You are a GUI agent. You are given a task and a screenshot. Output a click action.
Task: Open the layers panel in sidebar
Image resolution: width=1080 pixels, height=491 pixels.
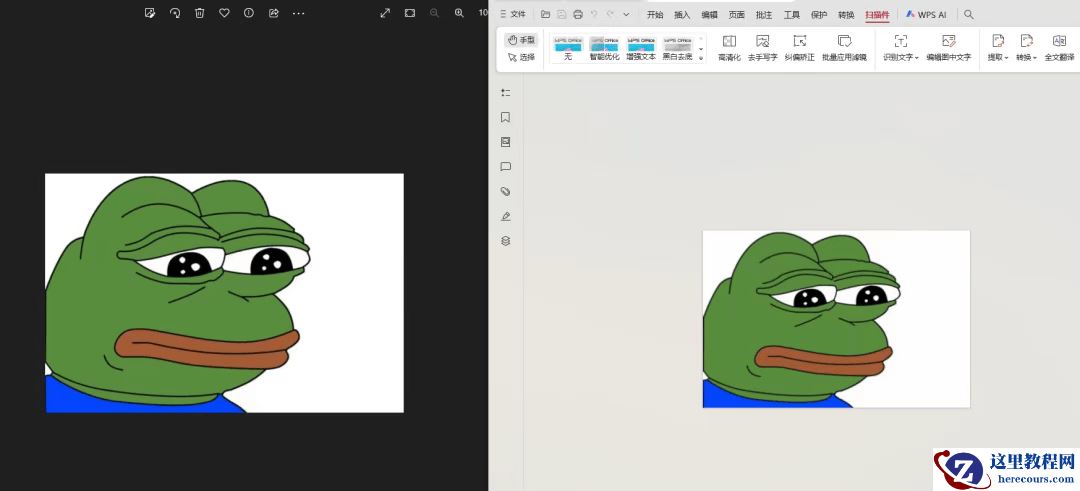tap(505, 241)
